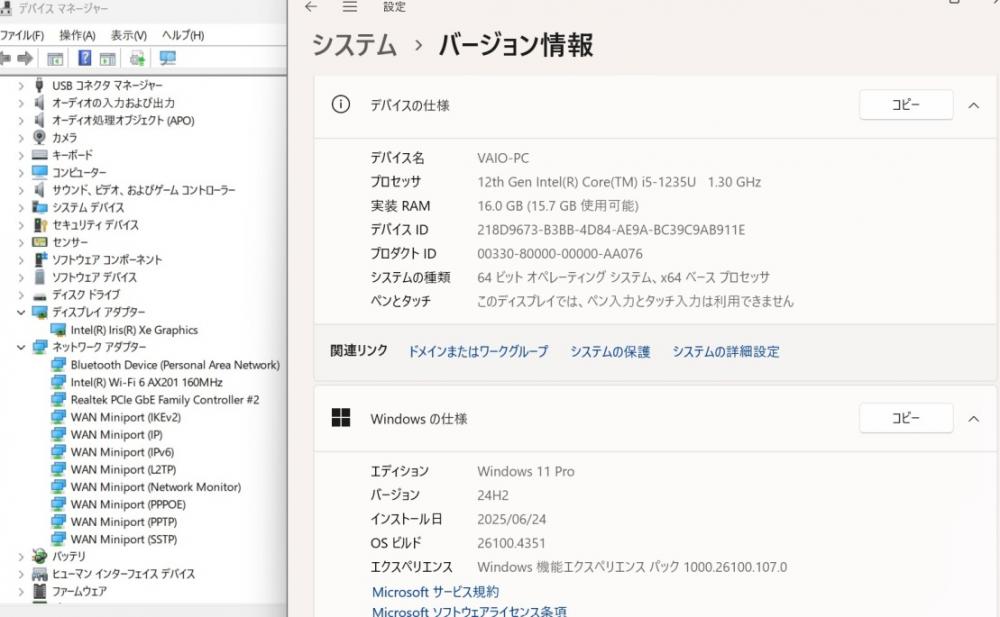
Task: Select the バッテリ category icon
Action: [x=40, y=556]
